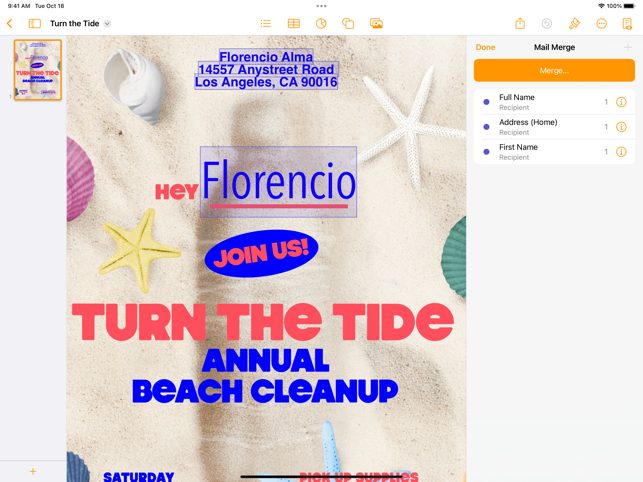Tap the Share icon
Image resolution: width=643 pixels, height=482 pixels.
coord(520,23)
